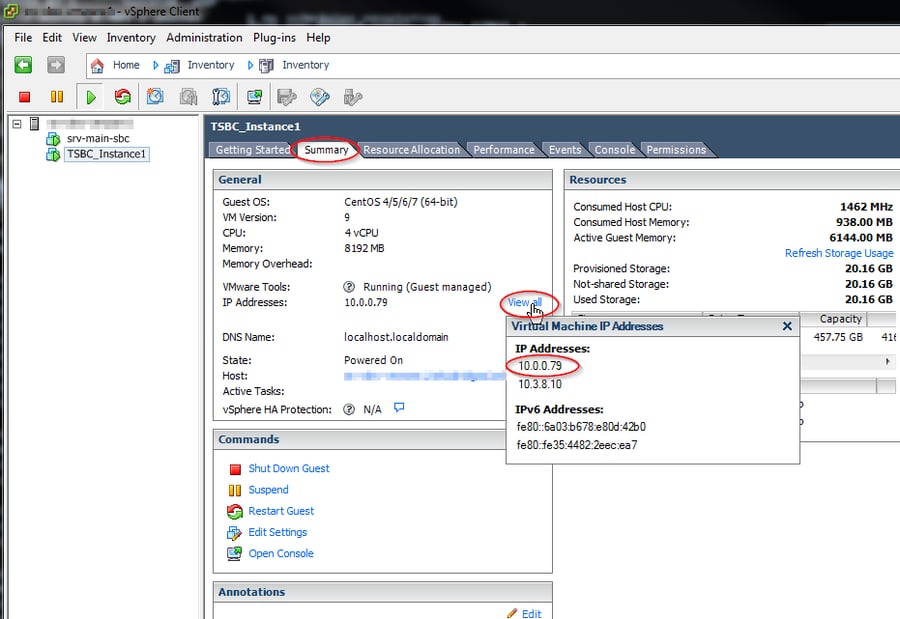
Task: Click the Reset VM toolbar icon
Action: click(122, 96)
